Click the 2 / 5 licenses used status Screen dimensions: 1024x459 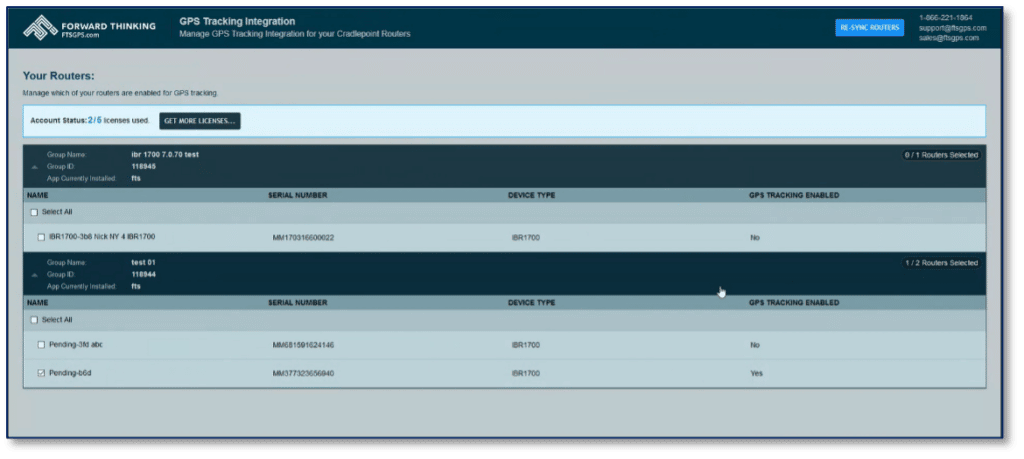point(90,121)
